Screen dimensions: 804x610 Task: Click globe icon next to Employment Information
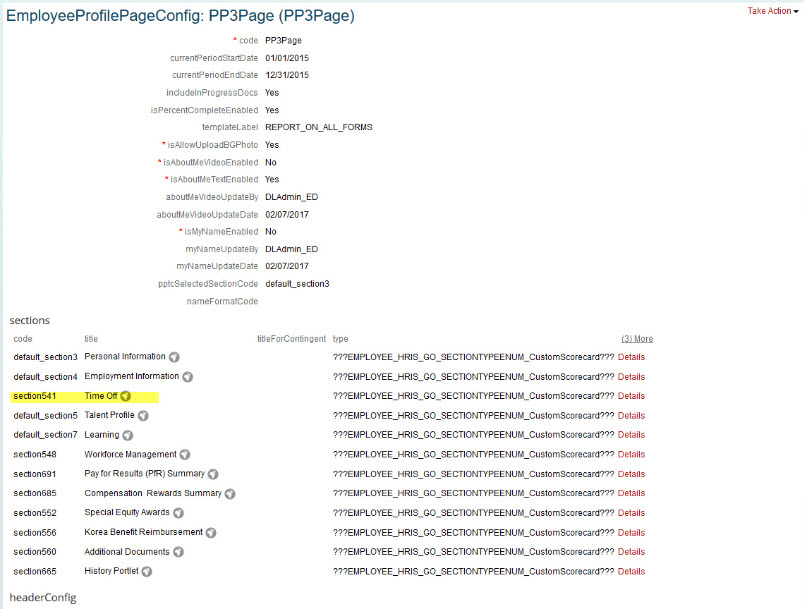click(x=188, y=377)
